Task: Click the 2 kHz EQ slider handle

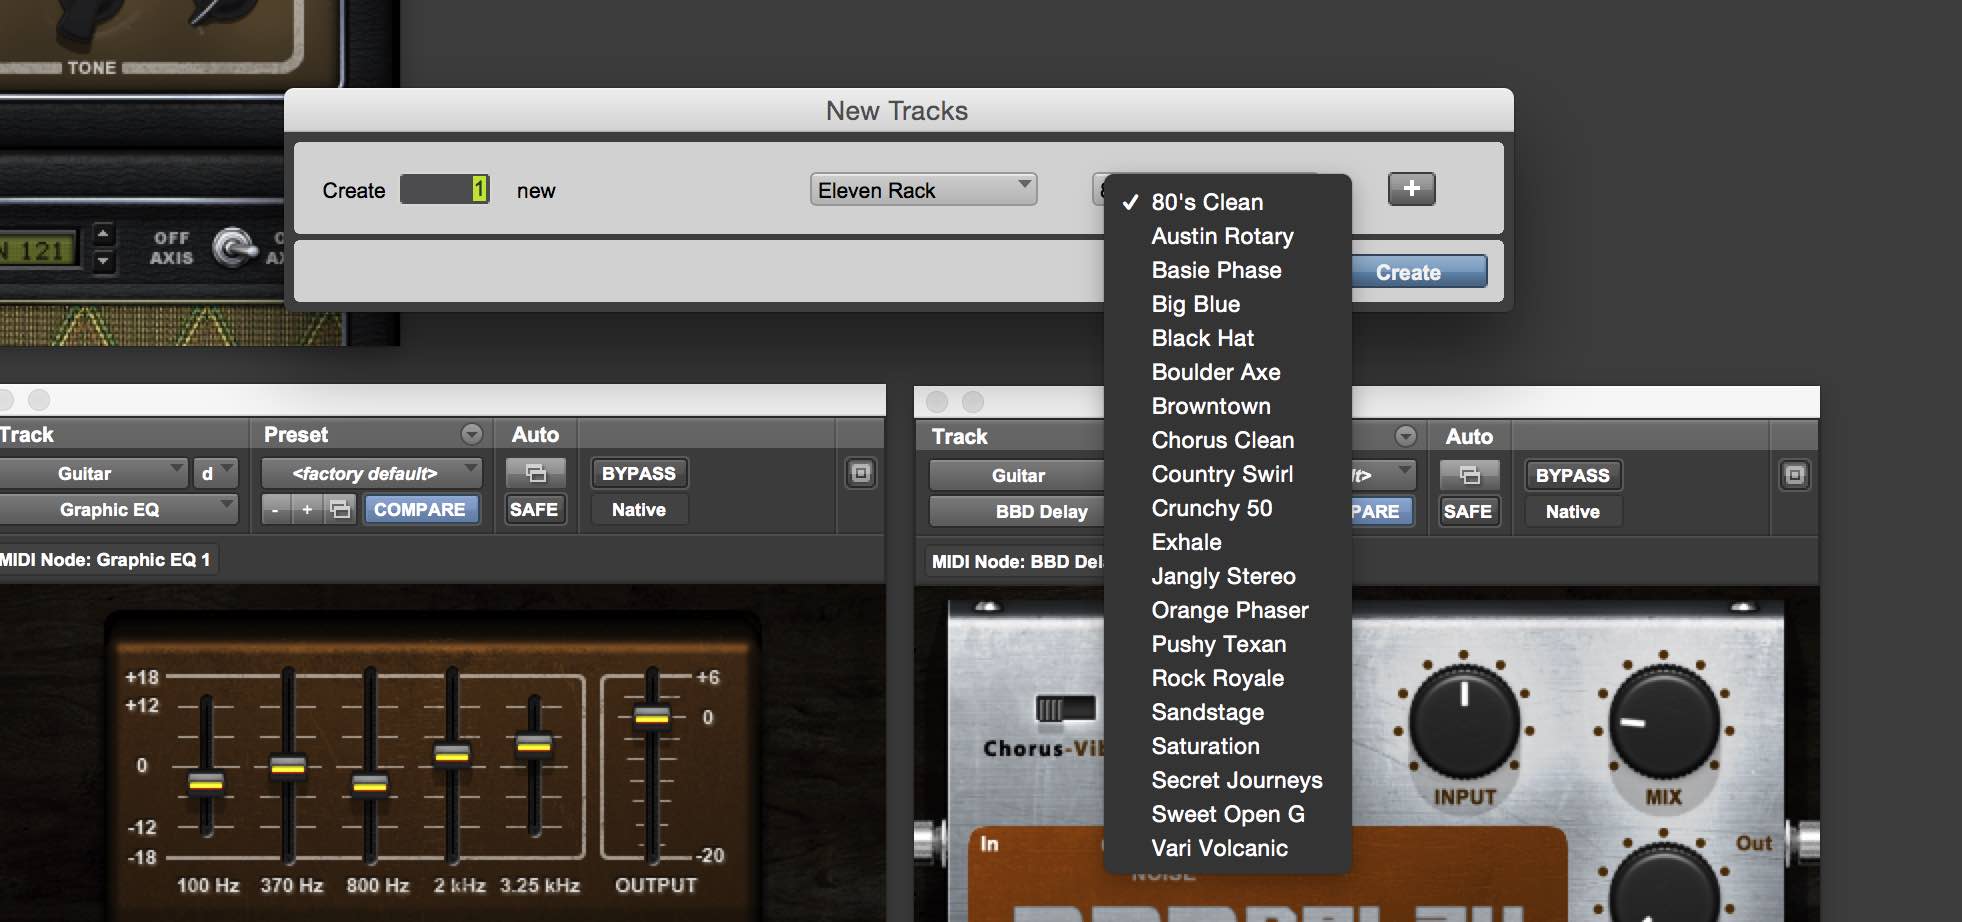Action: pos(452,754)
